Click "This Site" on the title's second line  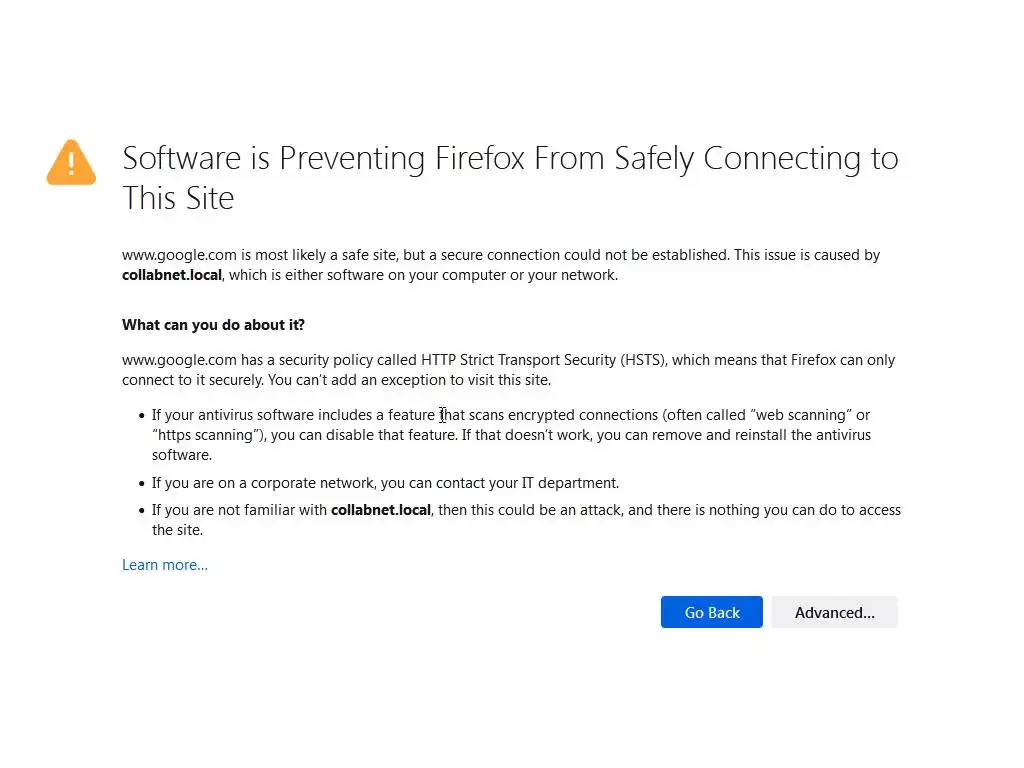[178, 198]
